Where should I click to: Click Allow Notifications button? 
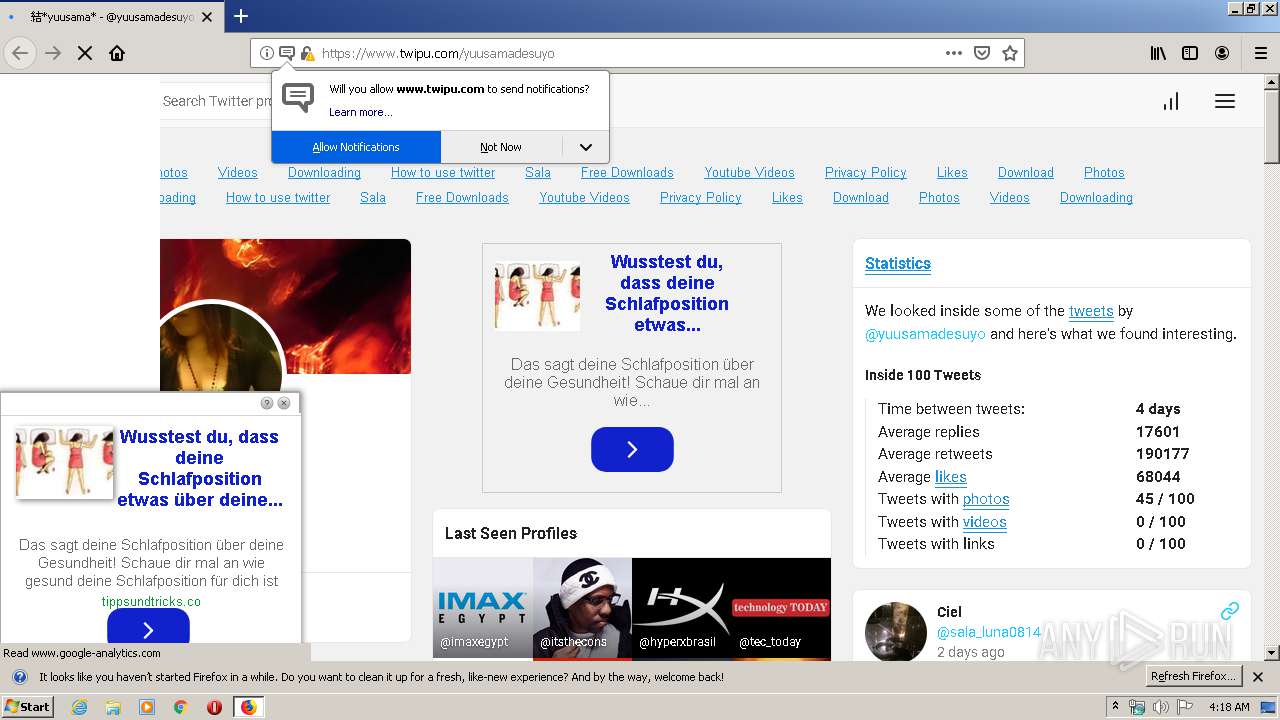coord(356,147)
